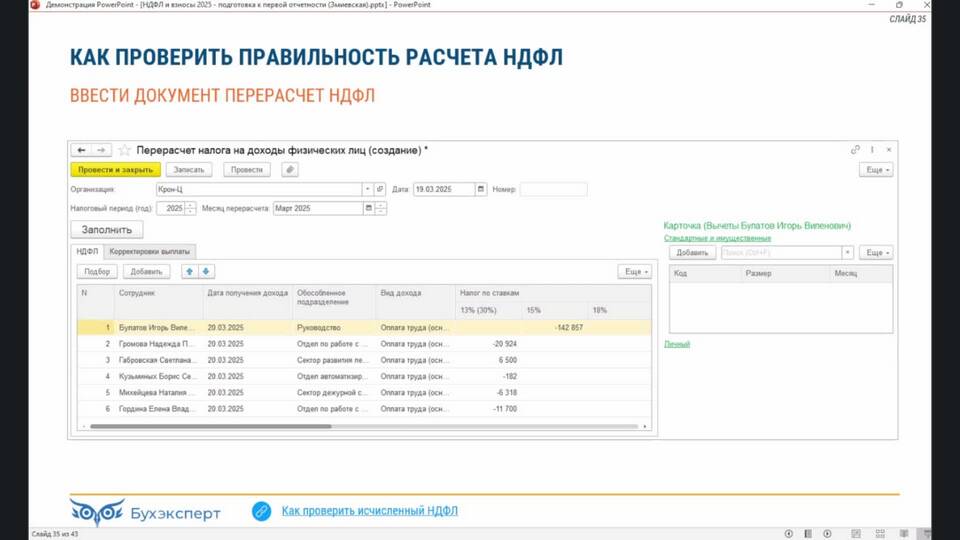Open the Кром-Ц organization record icon

[x=380, y=189]
